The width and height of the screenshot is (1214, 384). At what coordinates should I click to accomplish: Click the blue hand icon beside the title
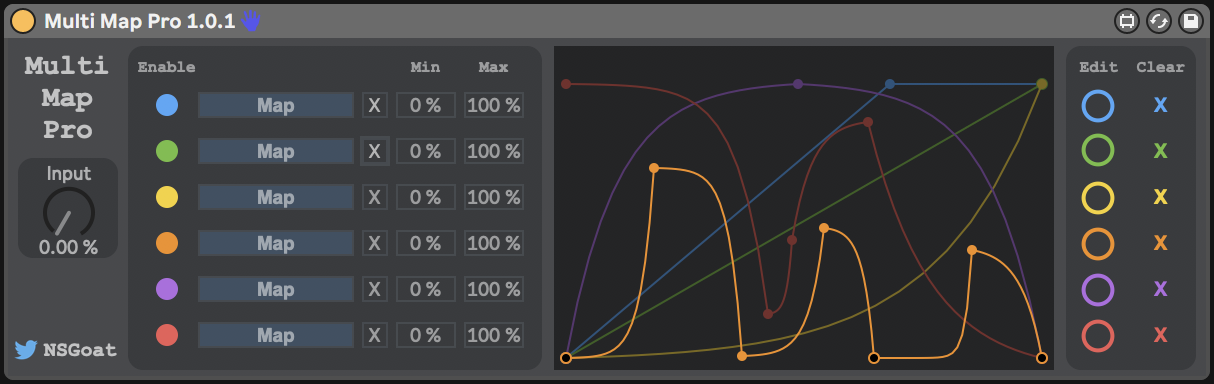coord(251,21)
